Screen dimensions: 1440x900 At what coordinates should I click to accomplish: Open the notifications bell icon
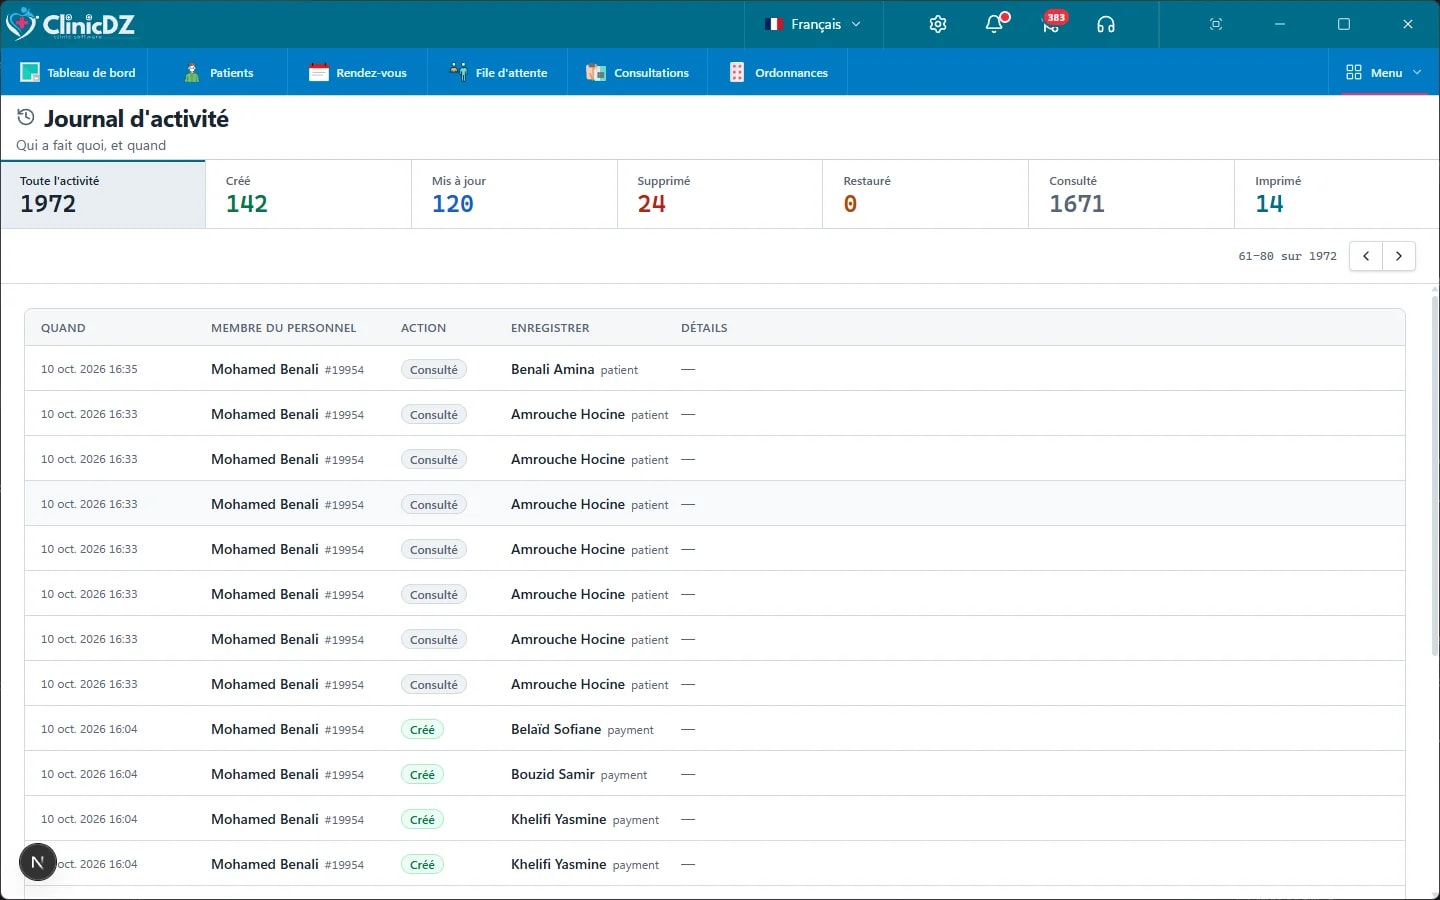pos(995,24)
